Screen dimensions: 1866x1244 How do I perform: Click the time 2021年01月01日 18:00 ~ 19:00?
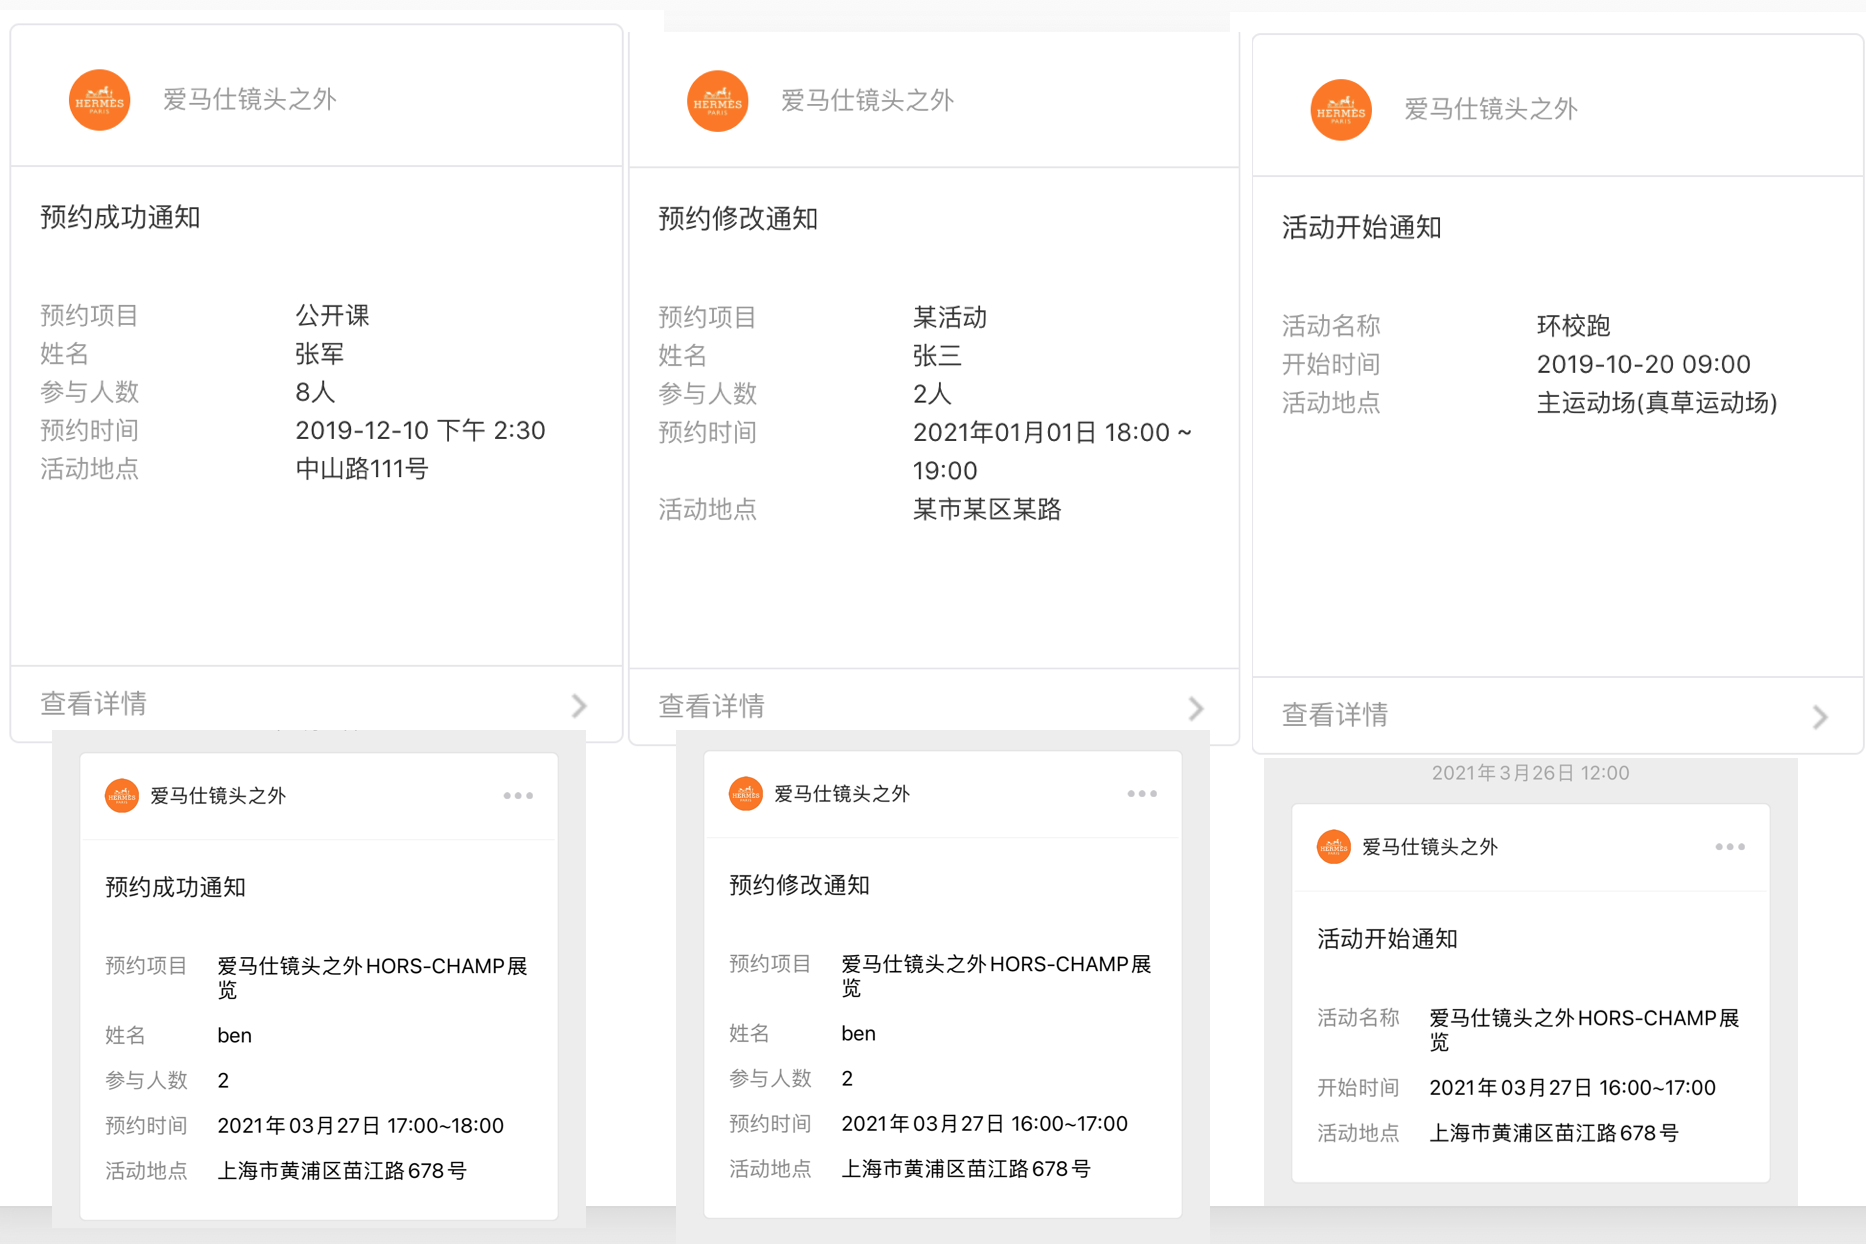tap(1052, 451)
